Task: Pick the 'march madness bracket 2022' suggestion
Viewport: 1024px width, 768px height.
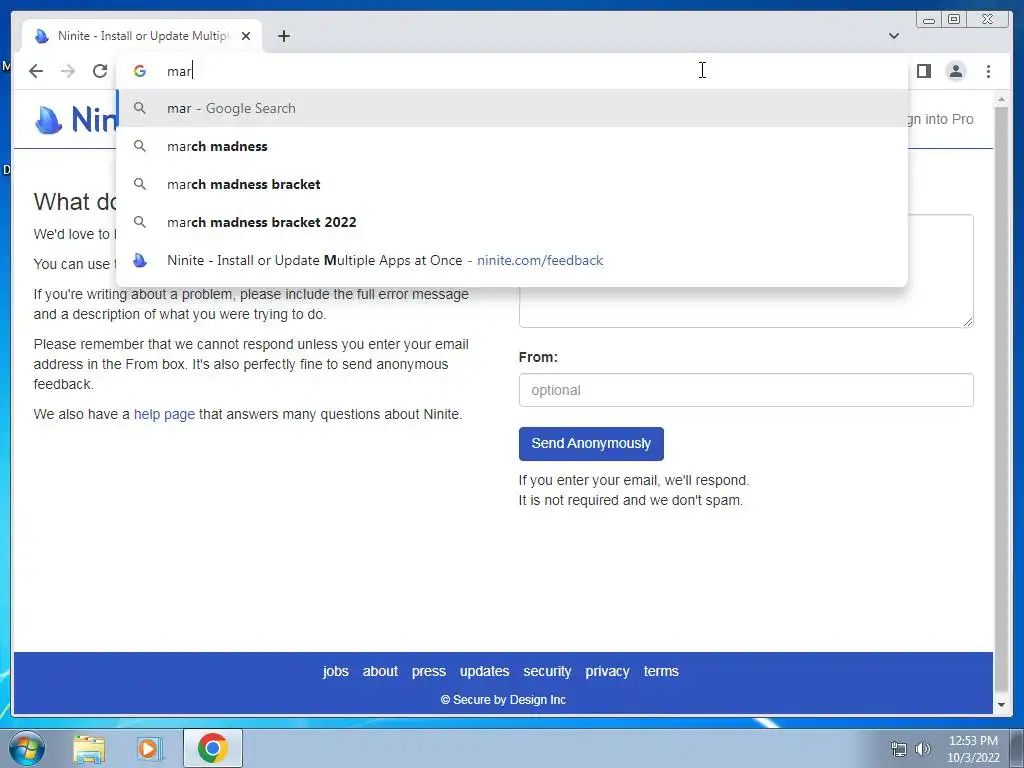Action: (512, 222)
